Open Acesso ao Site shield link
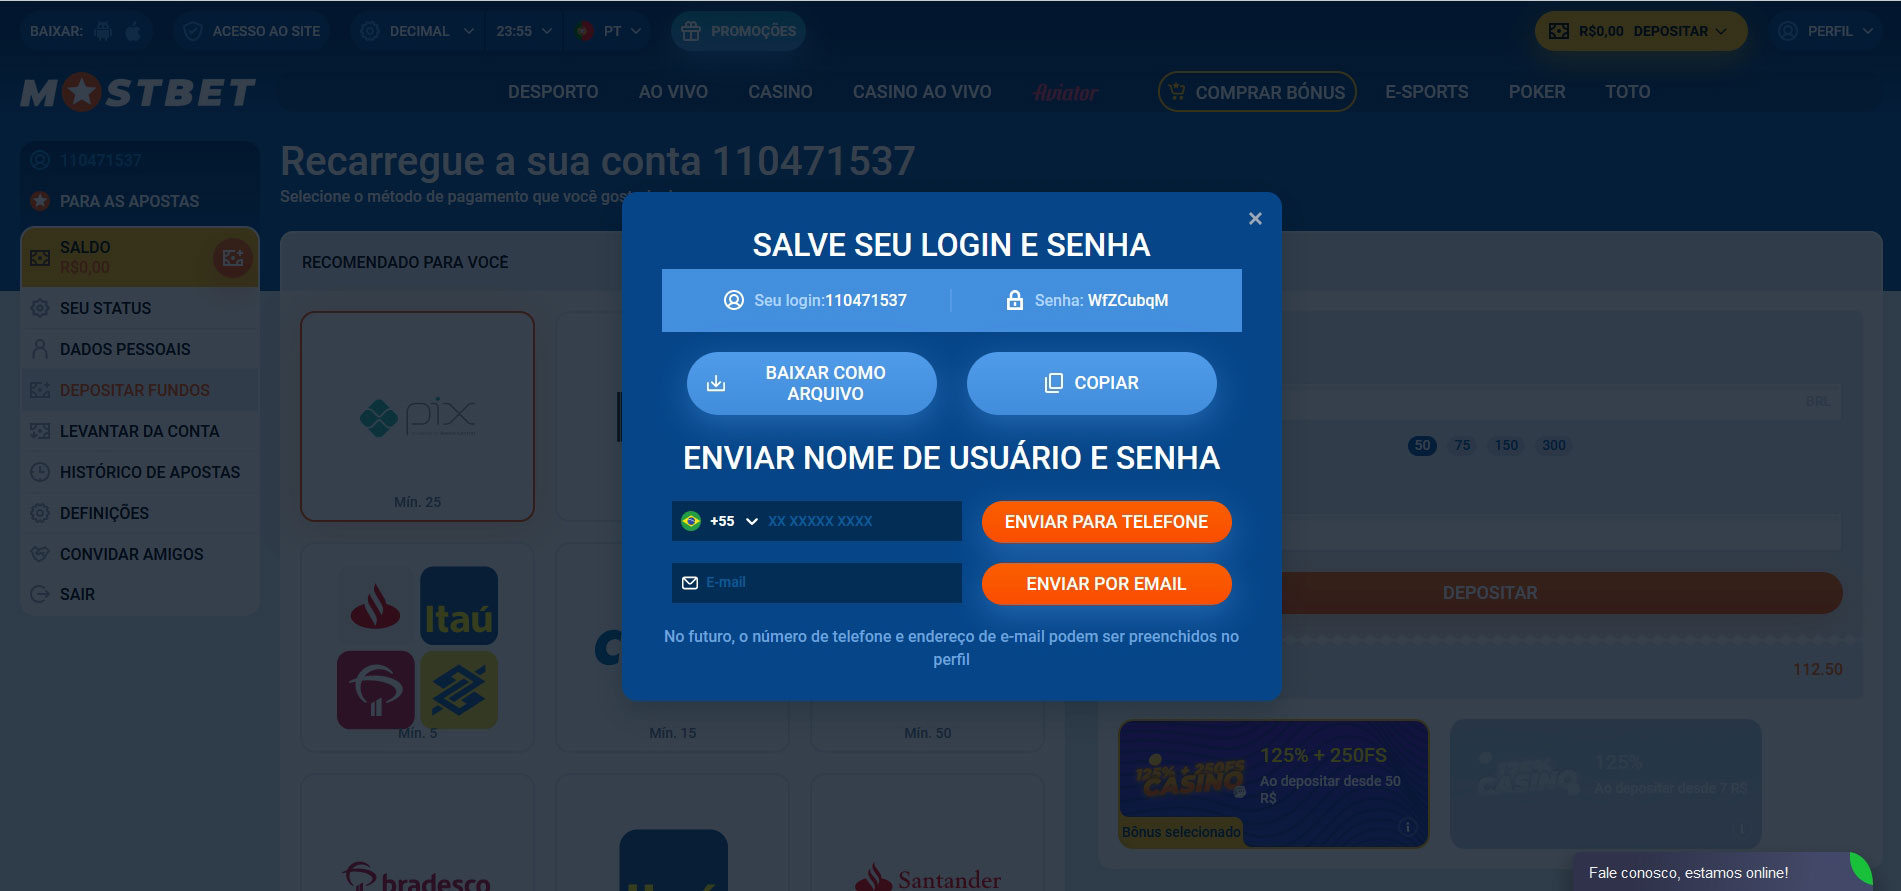This screenshot has width=1901, height=891. point(252,31)
